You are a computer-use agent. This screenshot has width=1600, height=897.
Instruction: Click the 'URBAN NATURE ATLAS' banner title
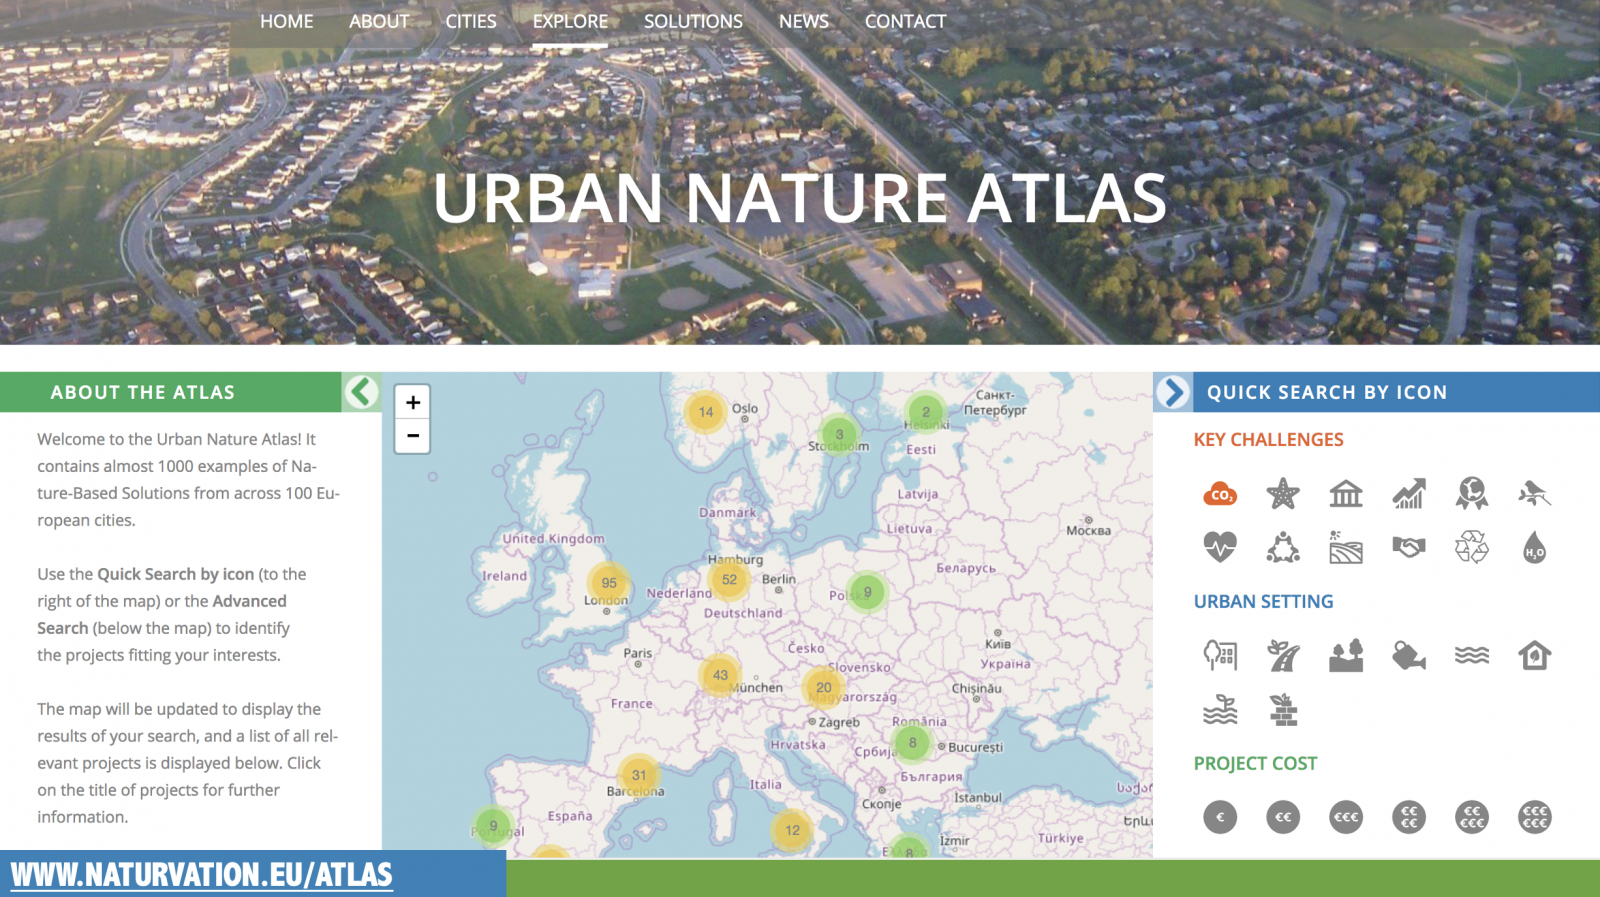point(800,198)
